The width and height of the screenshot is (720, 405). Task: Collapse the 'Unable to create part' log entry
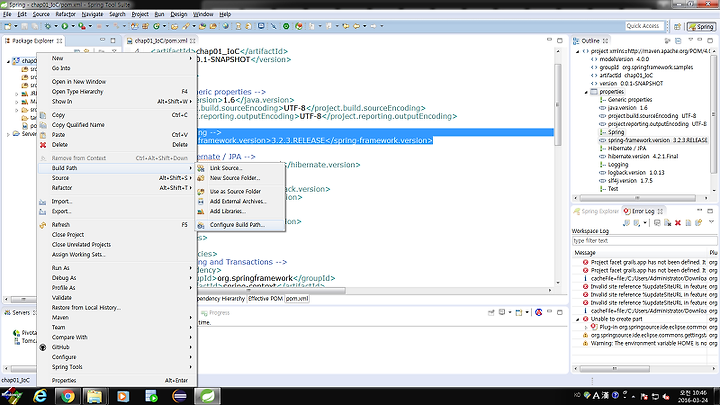578,319
